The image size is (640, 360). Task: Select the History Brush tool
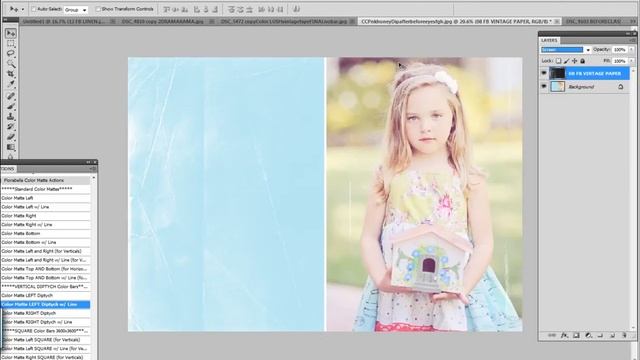click(x=11, y=127)
